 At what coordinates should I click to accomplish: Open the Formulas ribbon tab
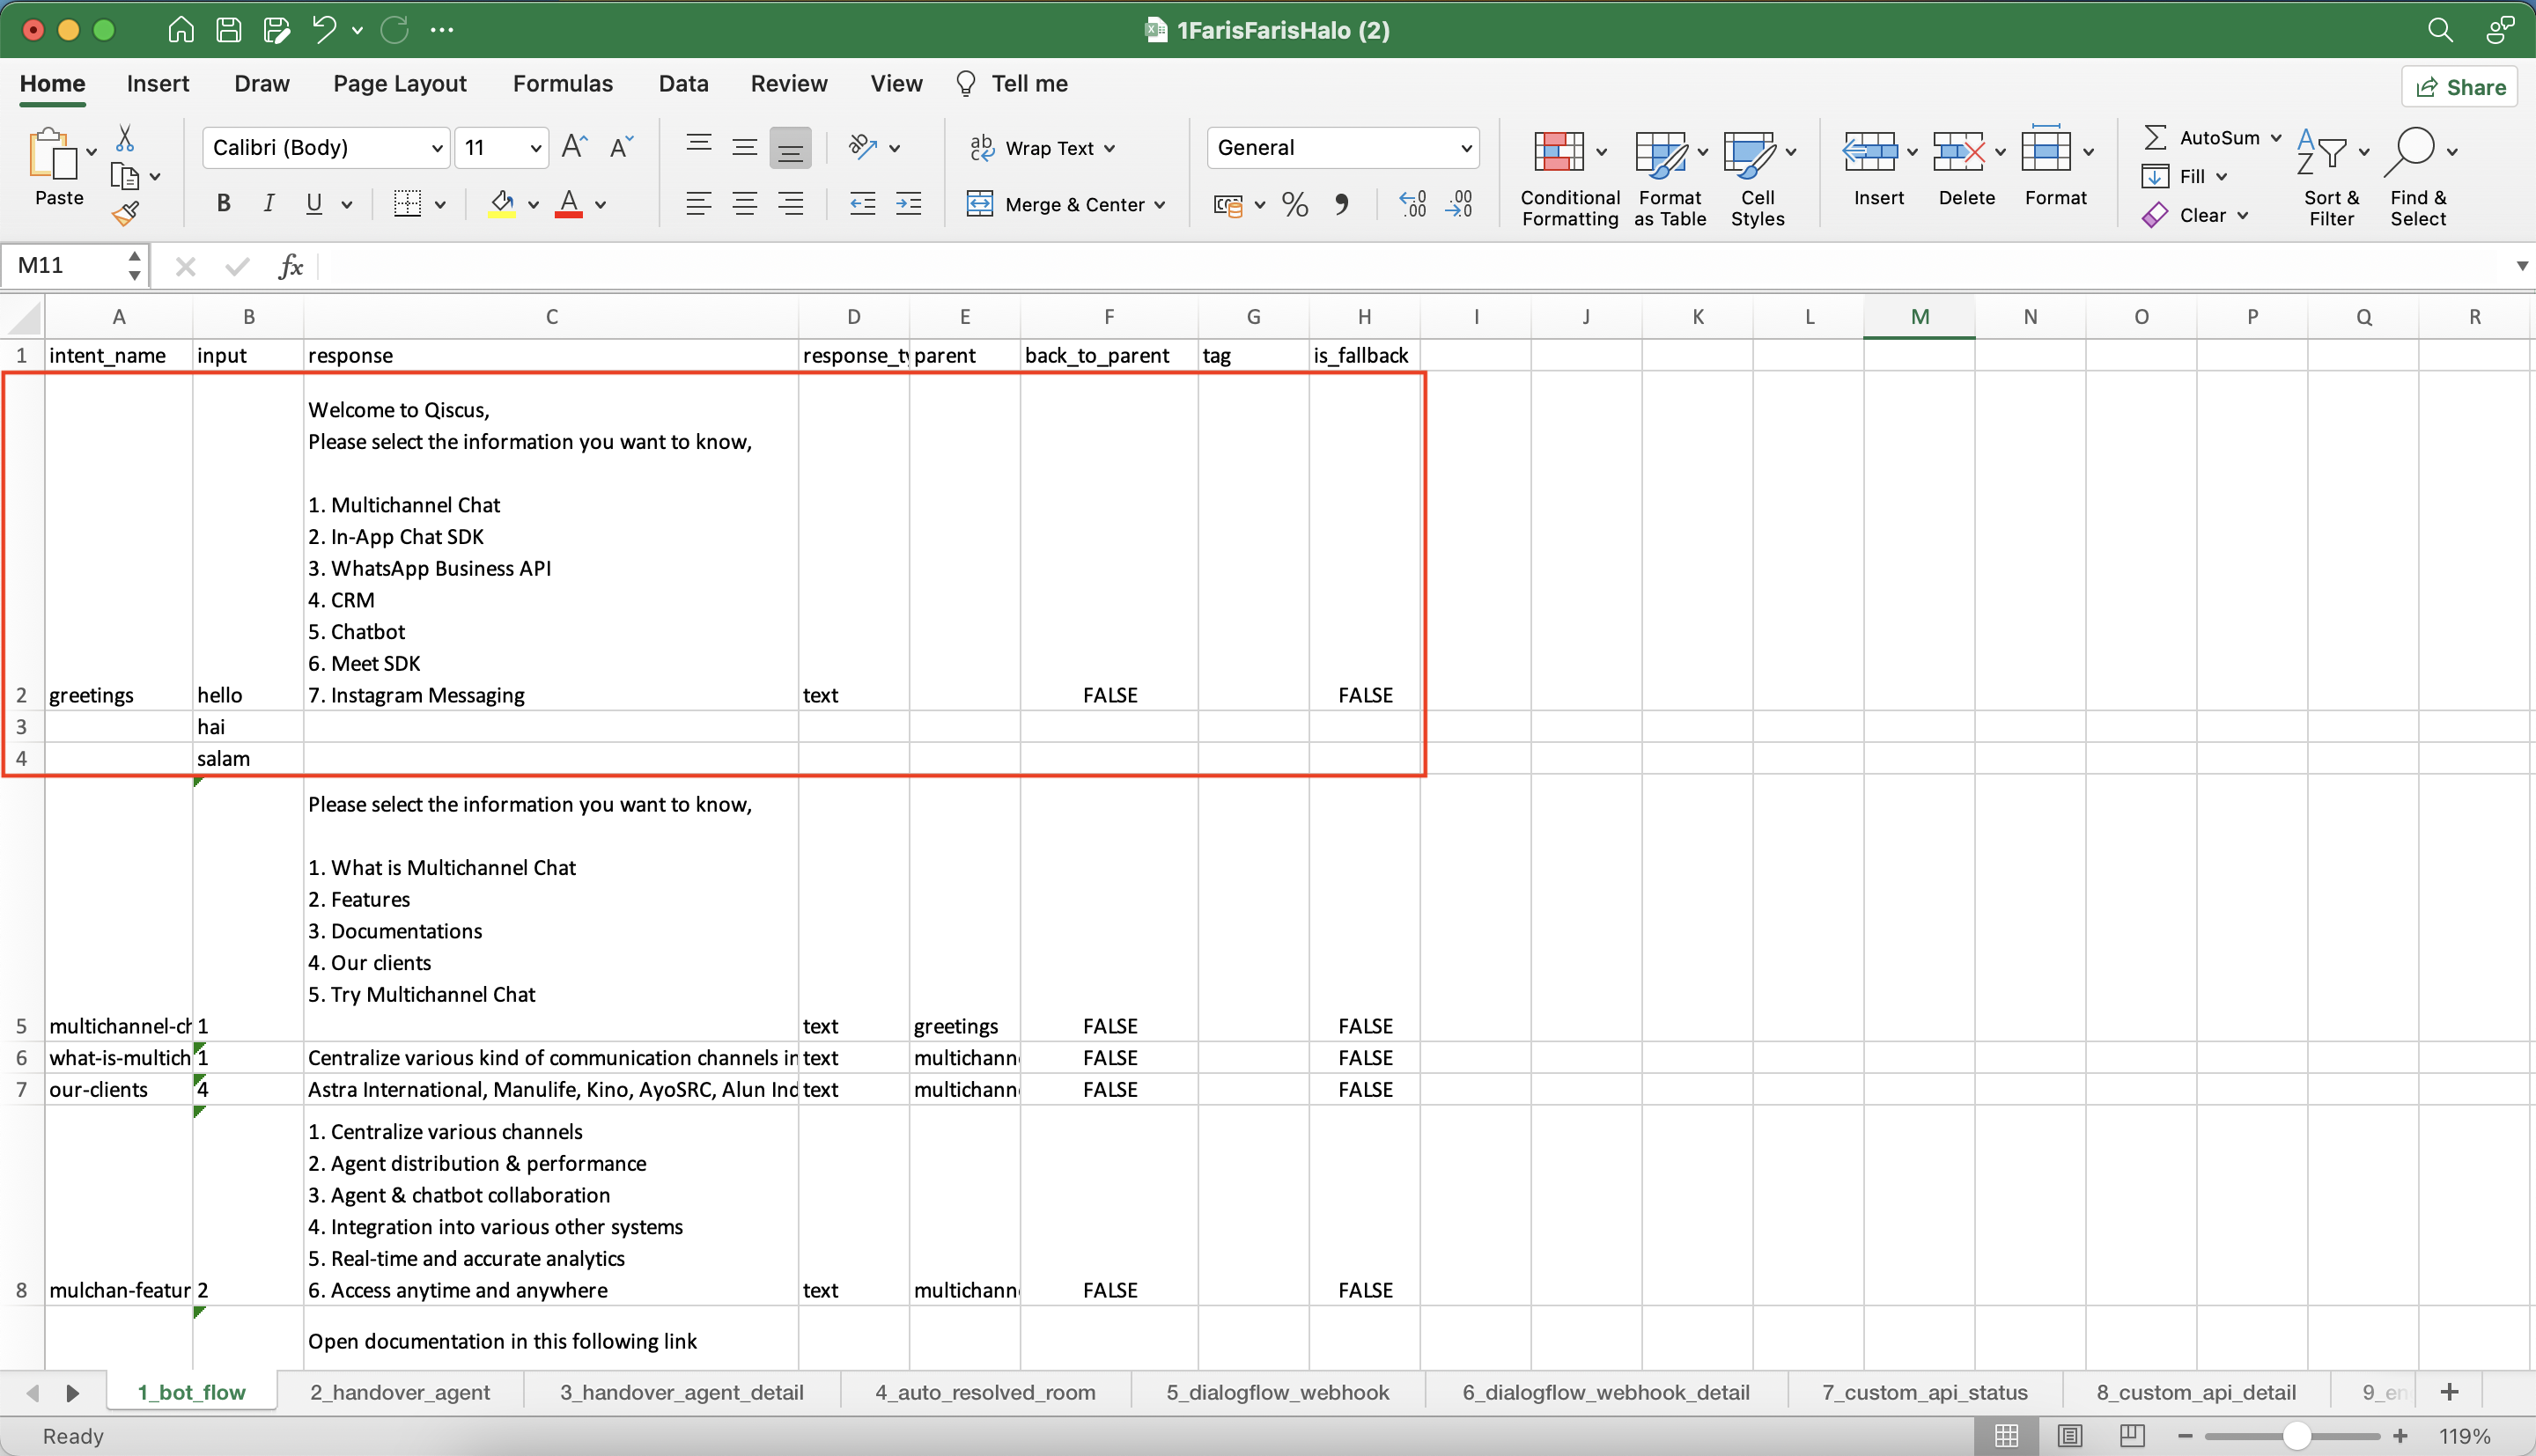point(562,84)
